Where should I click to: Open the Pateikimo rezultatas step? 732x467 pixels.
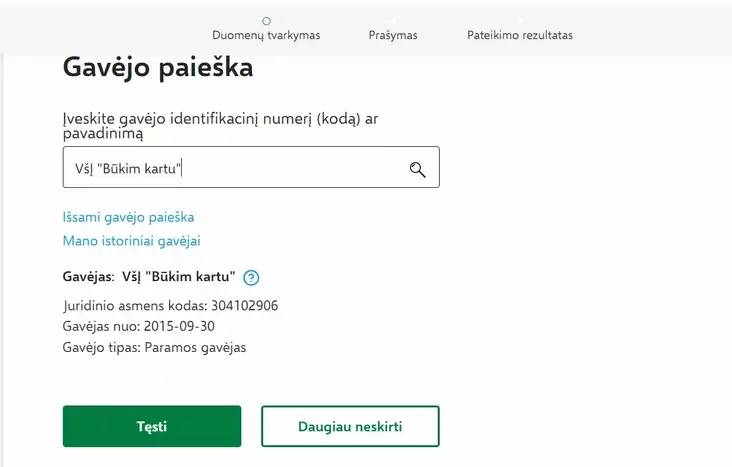[519, 35]
